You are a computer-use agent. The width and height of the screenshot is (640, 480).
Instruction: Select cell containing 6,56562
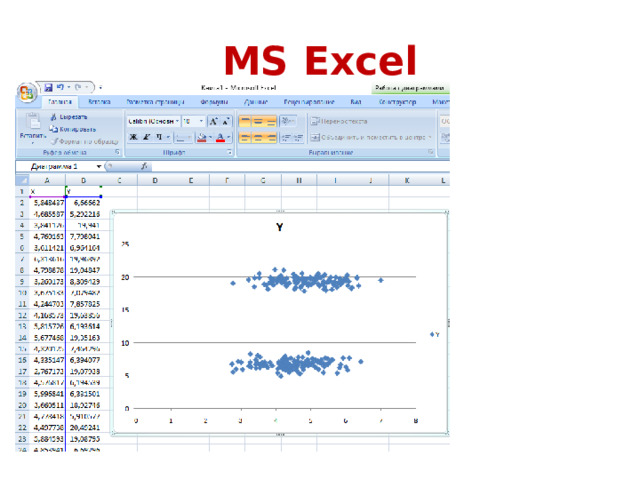click(x=83, y=202)
